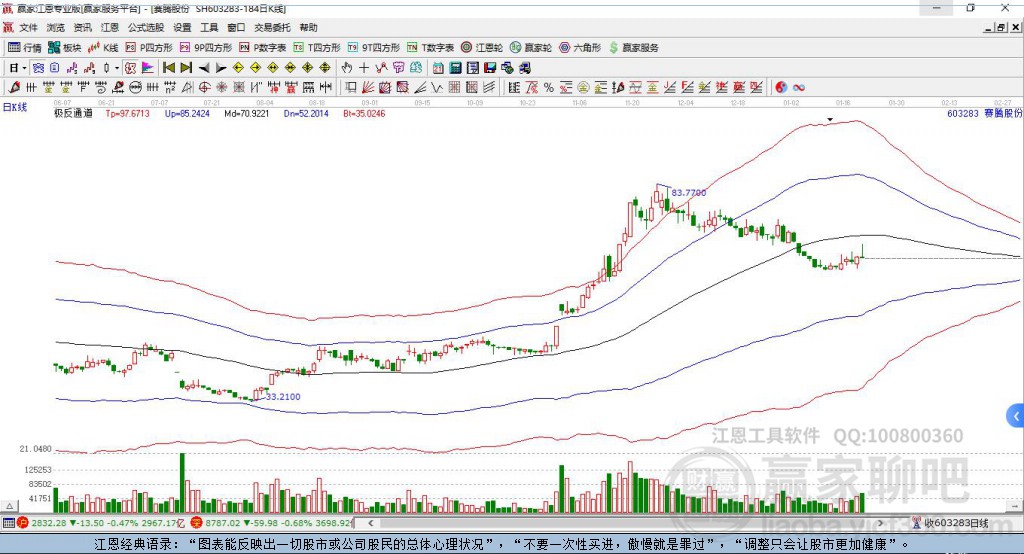This screenshot has width=1024, height=554.
Task: Select the red pencil drawing tool
Action: [x=14, y=87]
